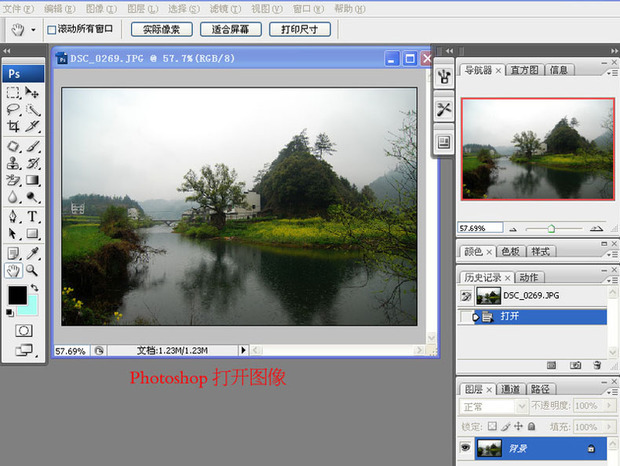Open the 不透明度 opacity dropdown arrow

[609, 406]
